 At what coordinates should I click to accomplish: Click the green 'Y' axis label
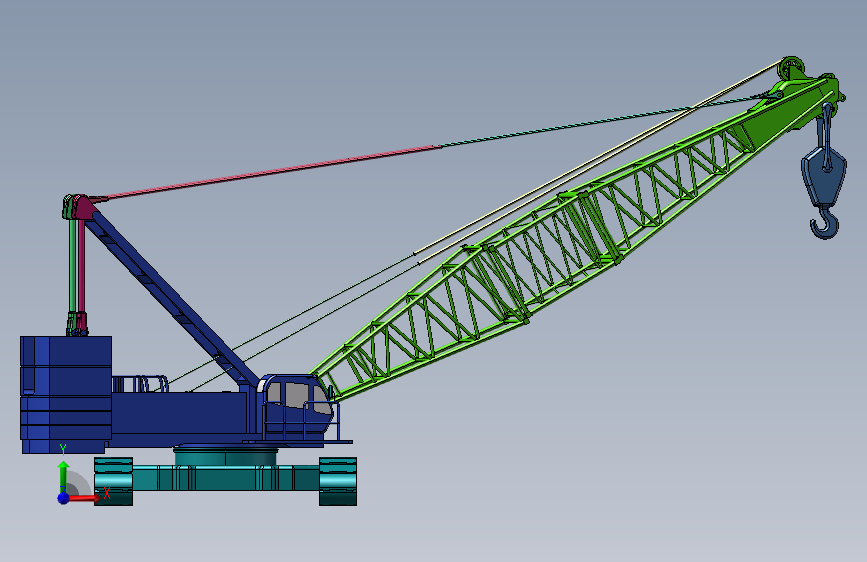[63, 450]
